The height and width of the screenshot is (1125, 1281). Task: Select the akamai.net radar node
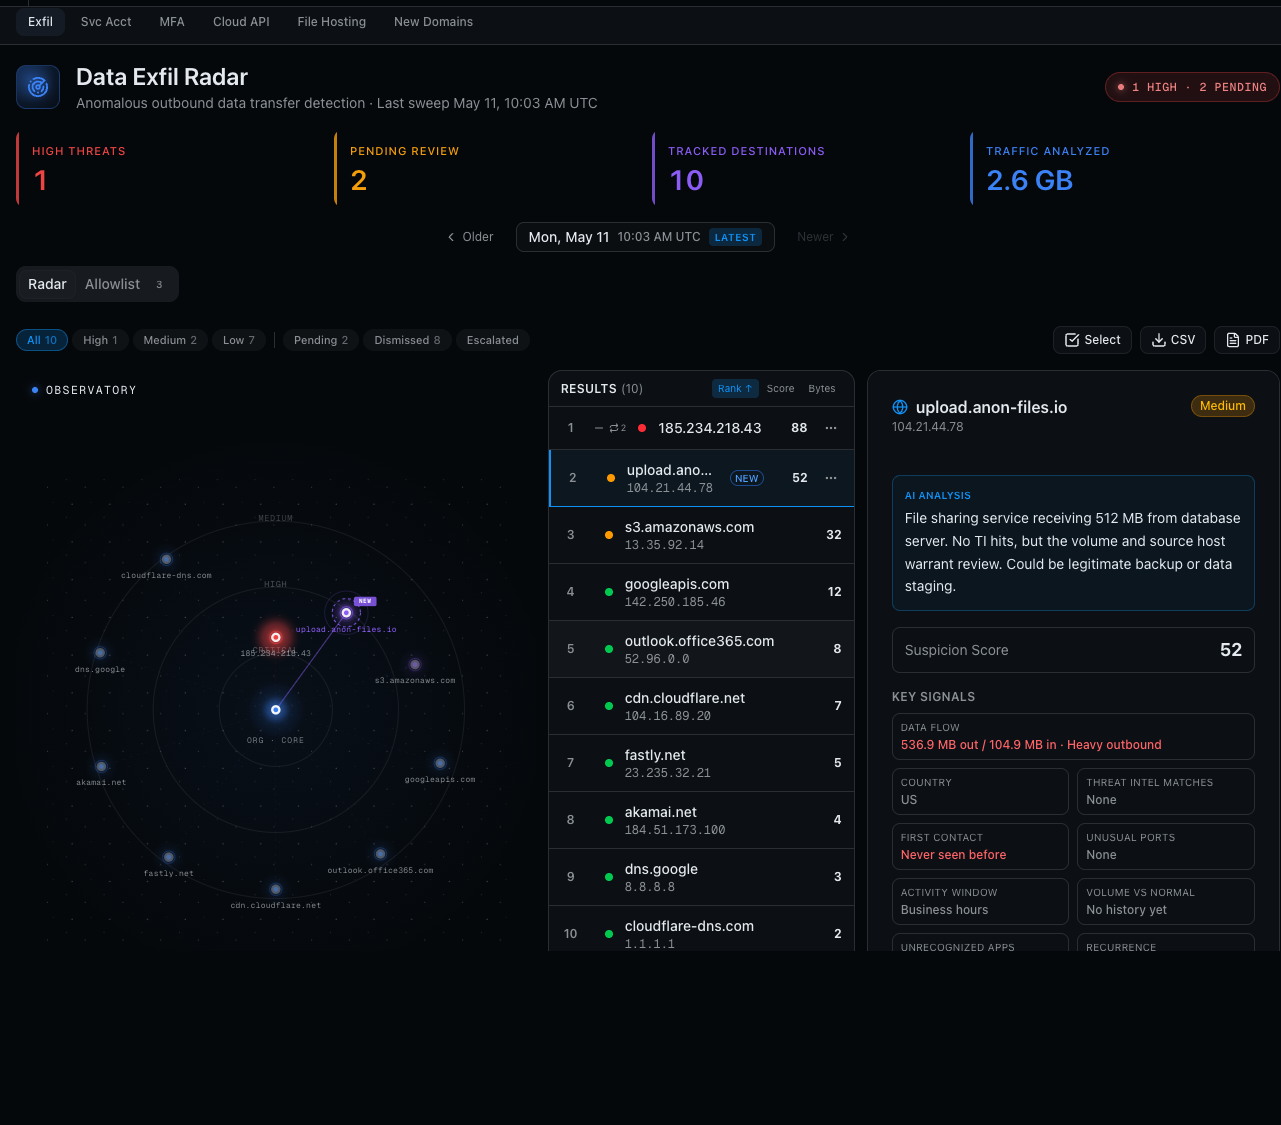click(101, 767)
